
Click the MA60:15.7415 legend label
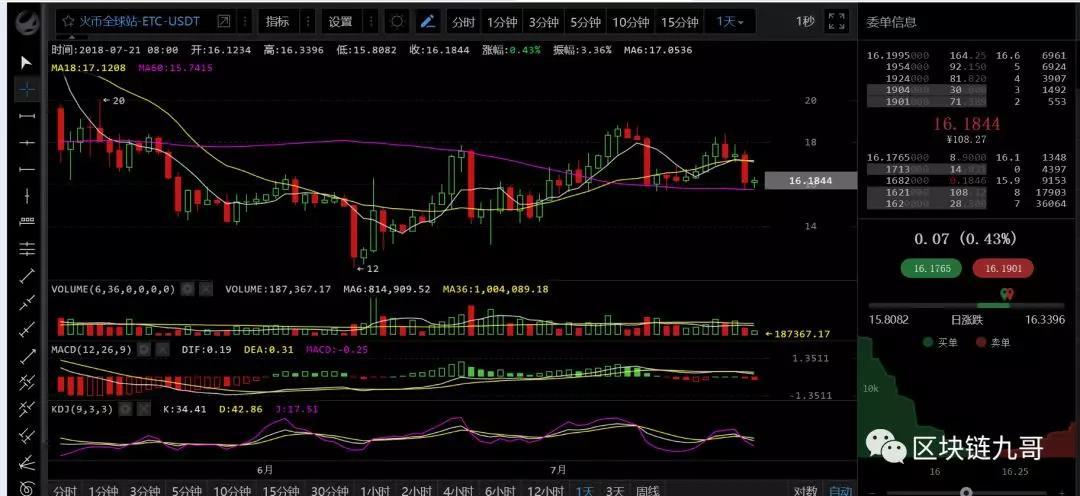click(x=175, y=68)
